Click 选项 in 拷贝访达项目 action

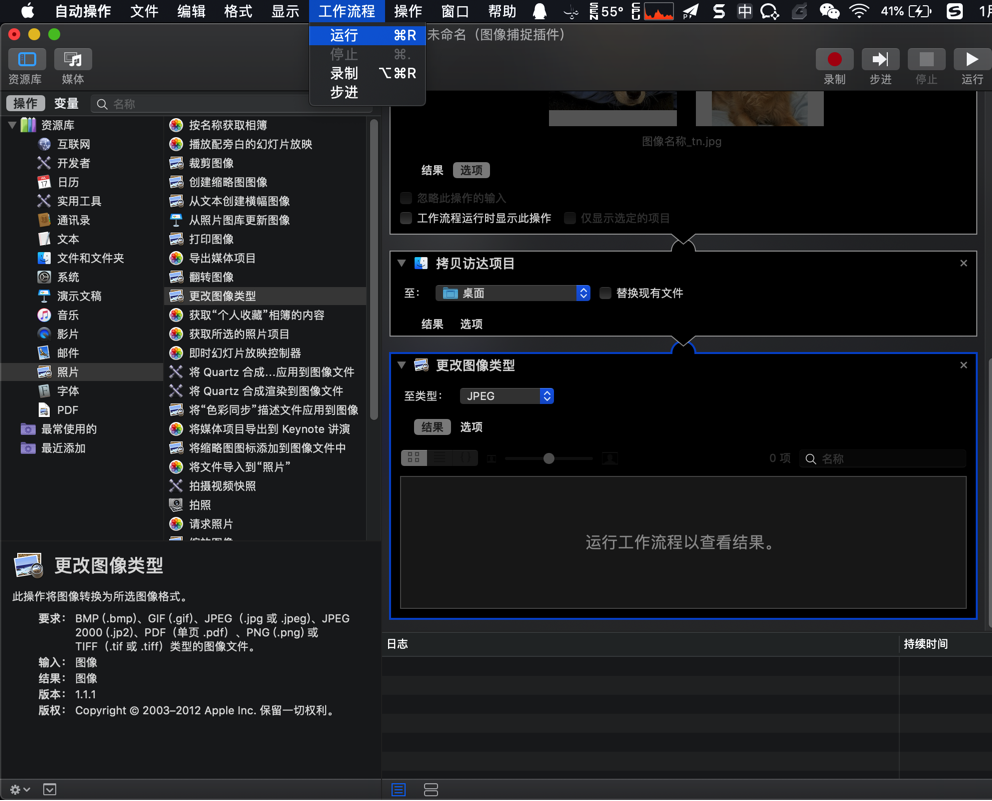point(471,324)
